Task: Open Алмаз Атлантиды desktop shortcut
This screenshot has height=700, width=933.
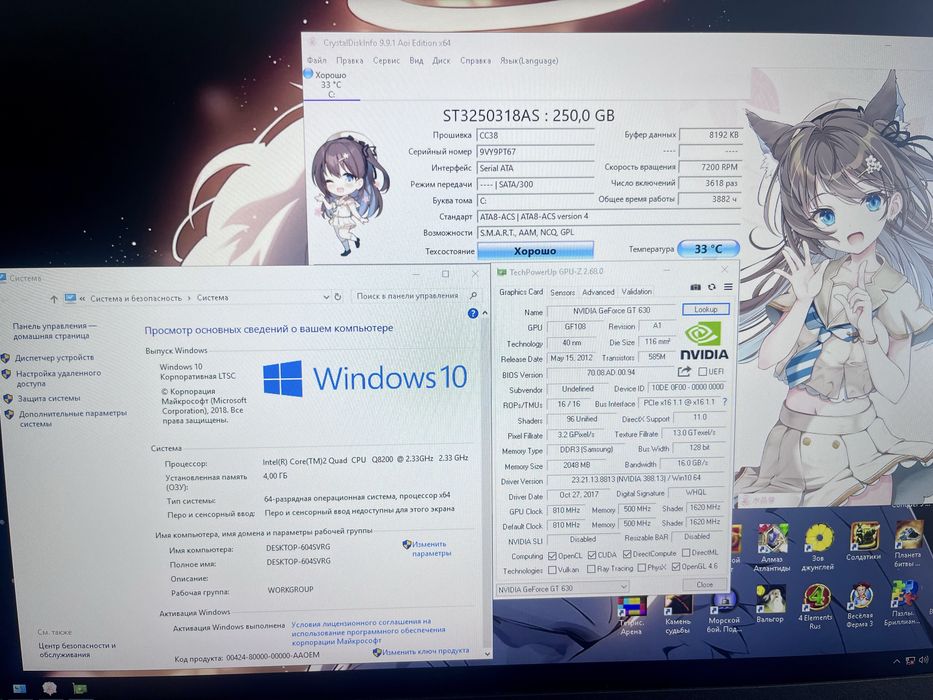Action: pos(772,547)
